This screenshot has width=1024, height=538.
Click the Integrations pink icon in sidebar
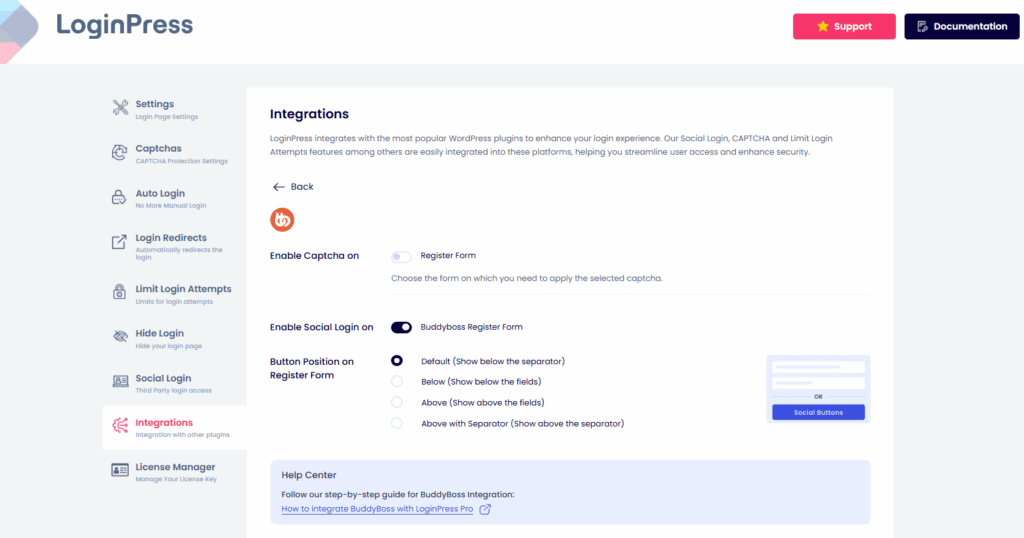120,426
